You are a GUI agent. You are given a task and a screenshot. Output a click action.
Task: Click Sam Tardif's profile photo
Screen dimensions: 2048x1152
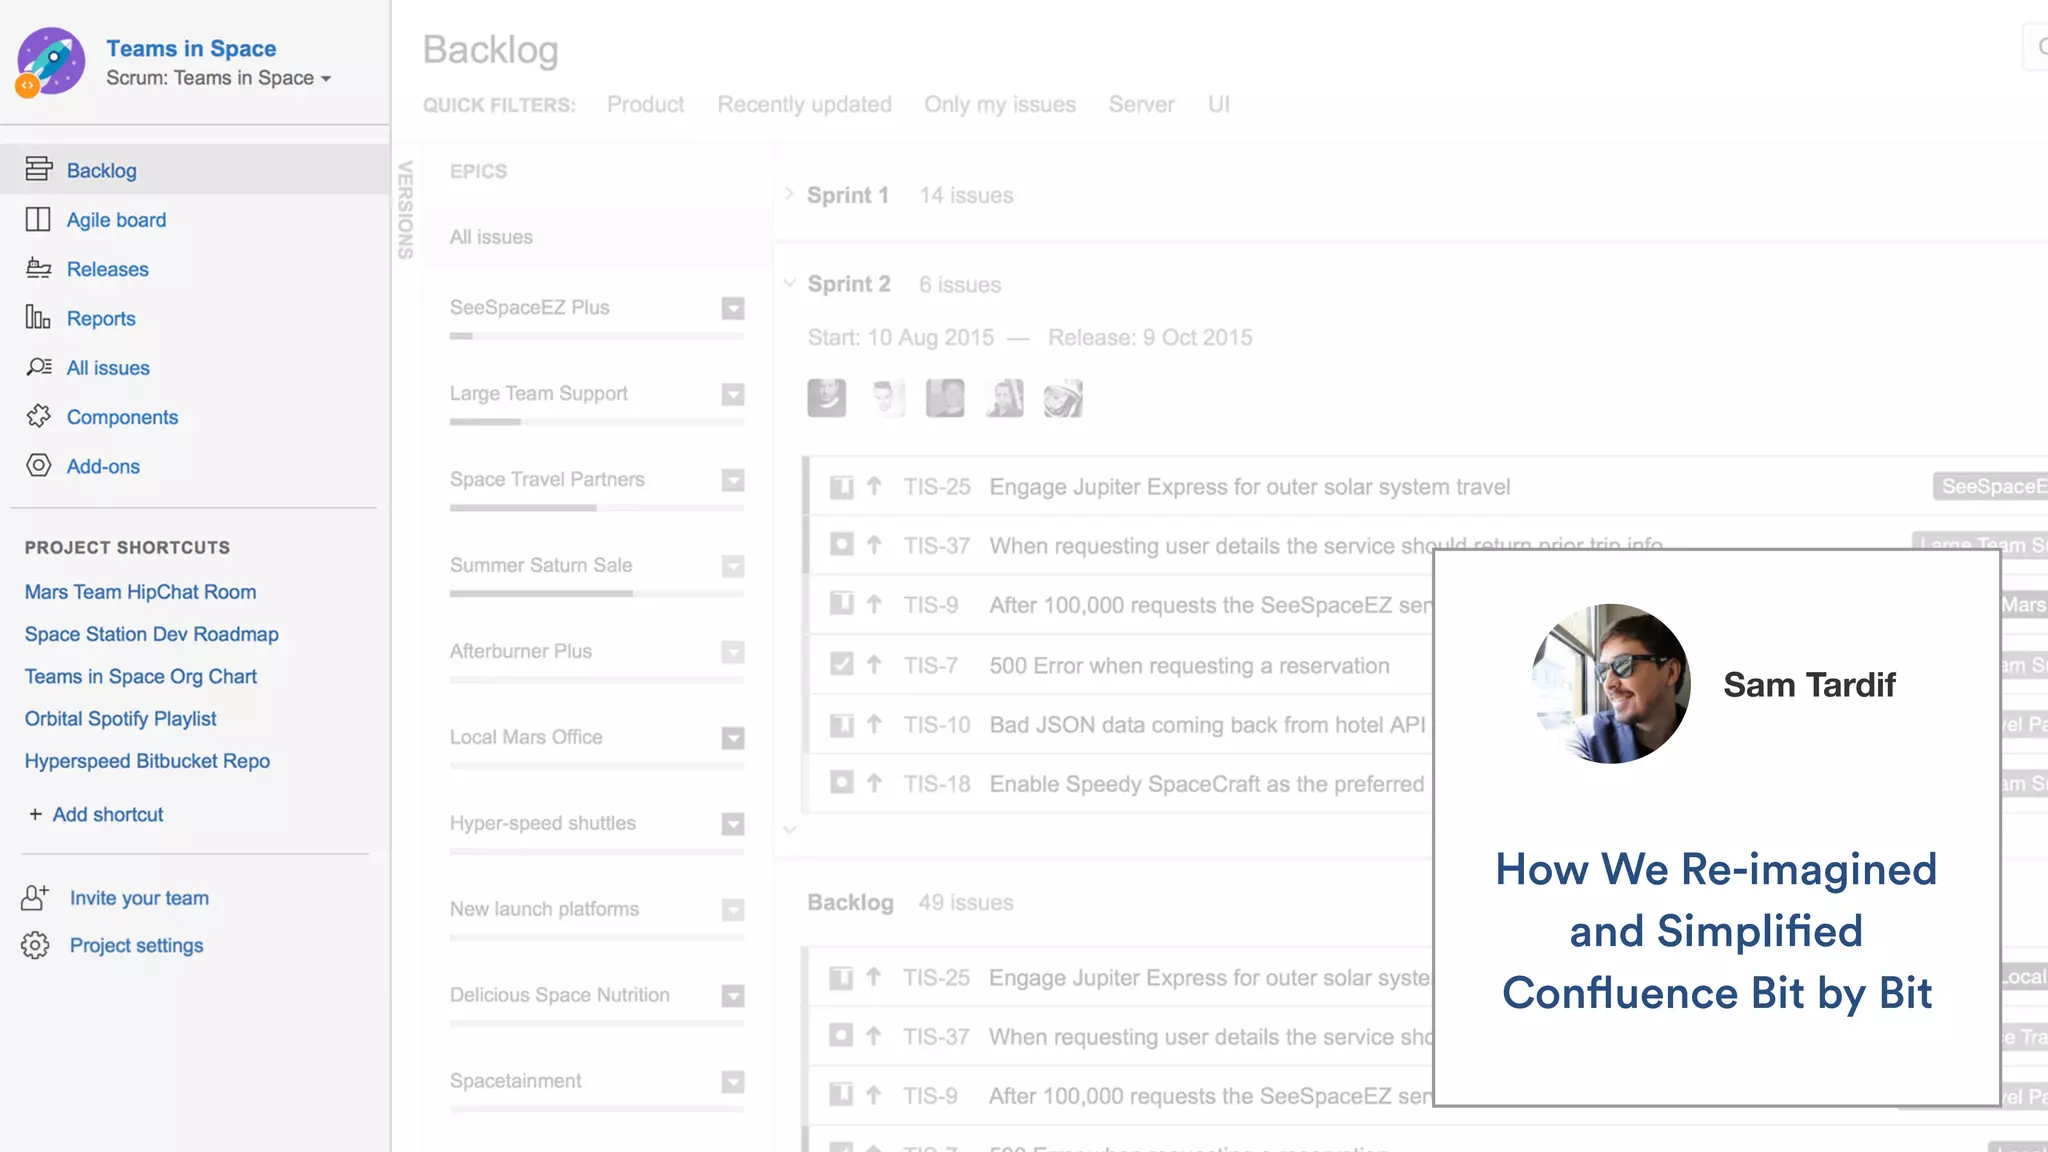[x=1610, y=684]
